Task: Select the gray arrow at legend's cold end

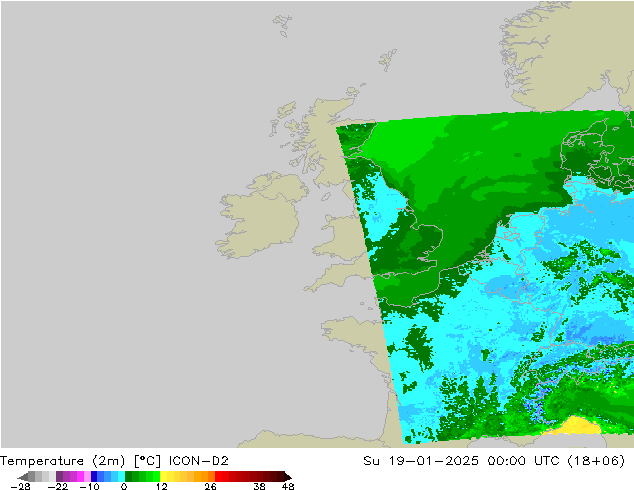Action: (22, 477)
